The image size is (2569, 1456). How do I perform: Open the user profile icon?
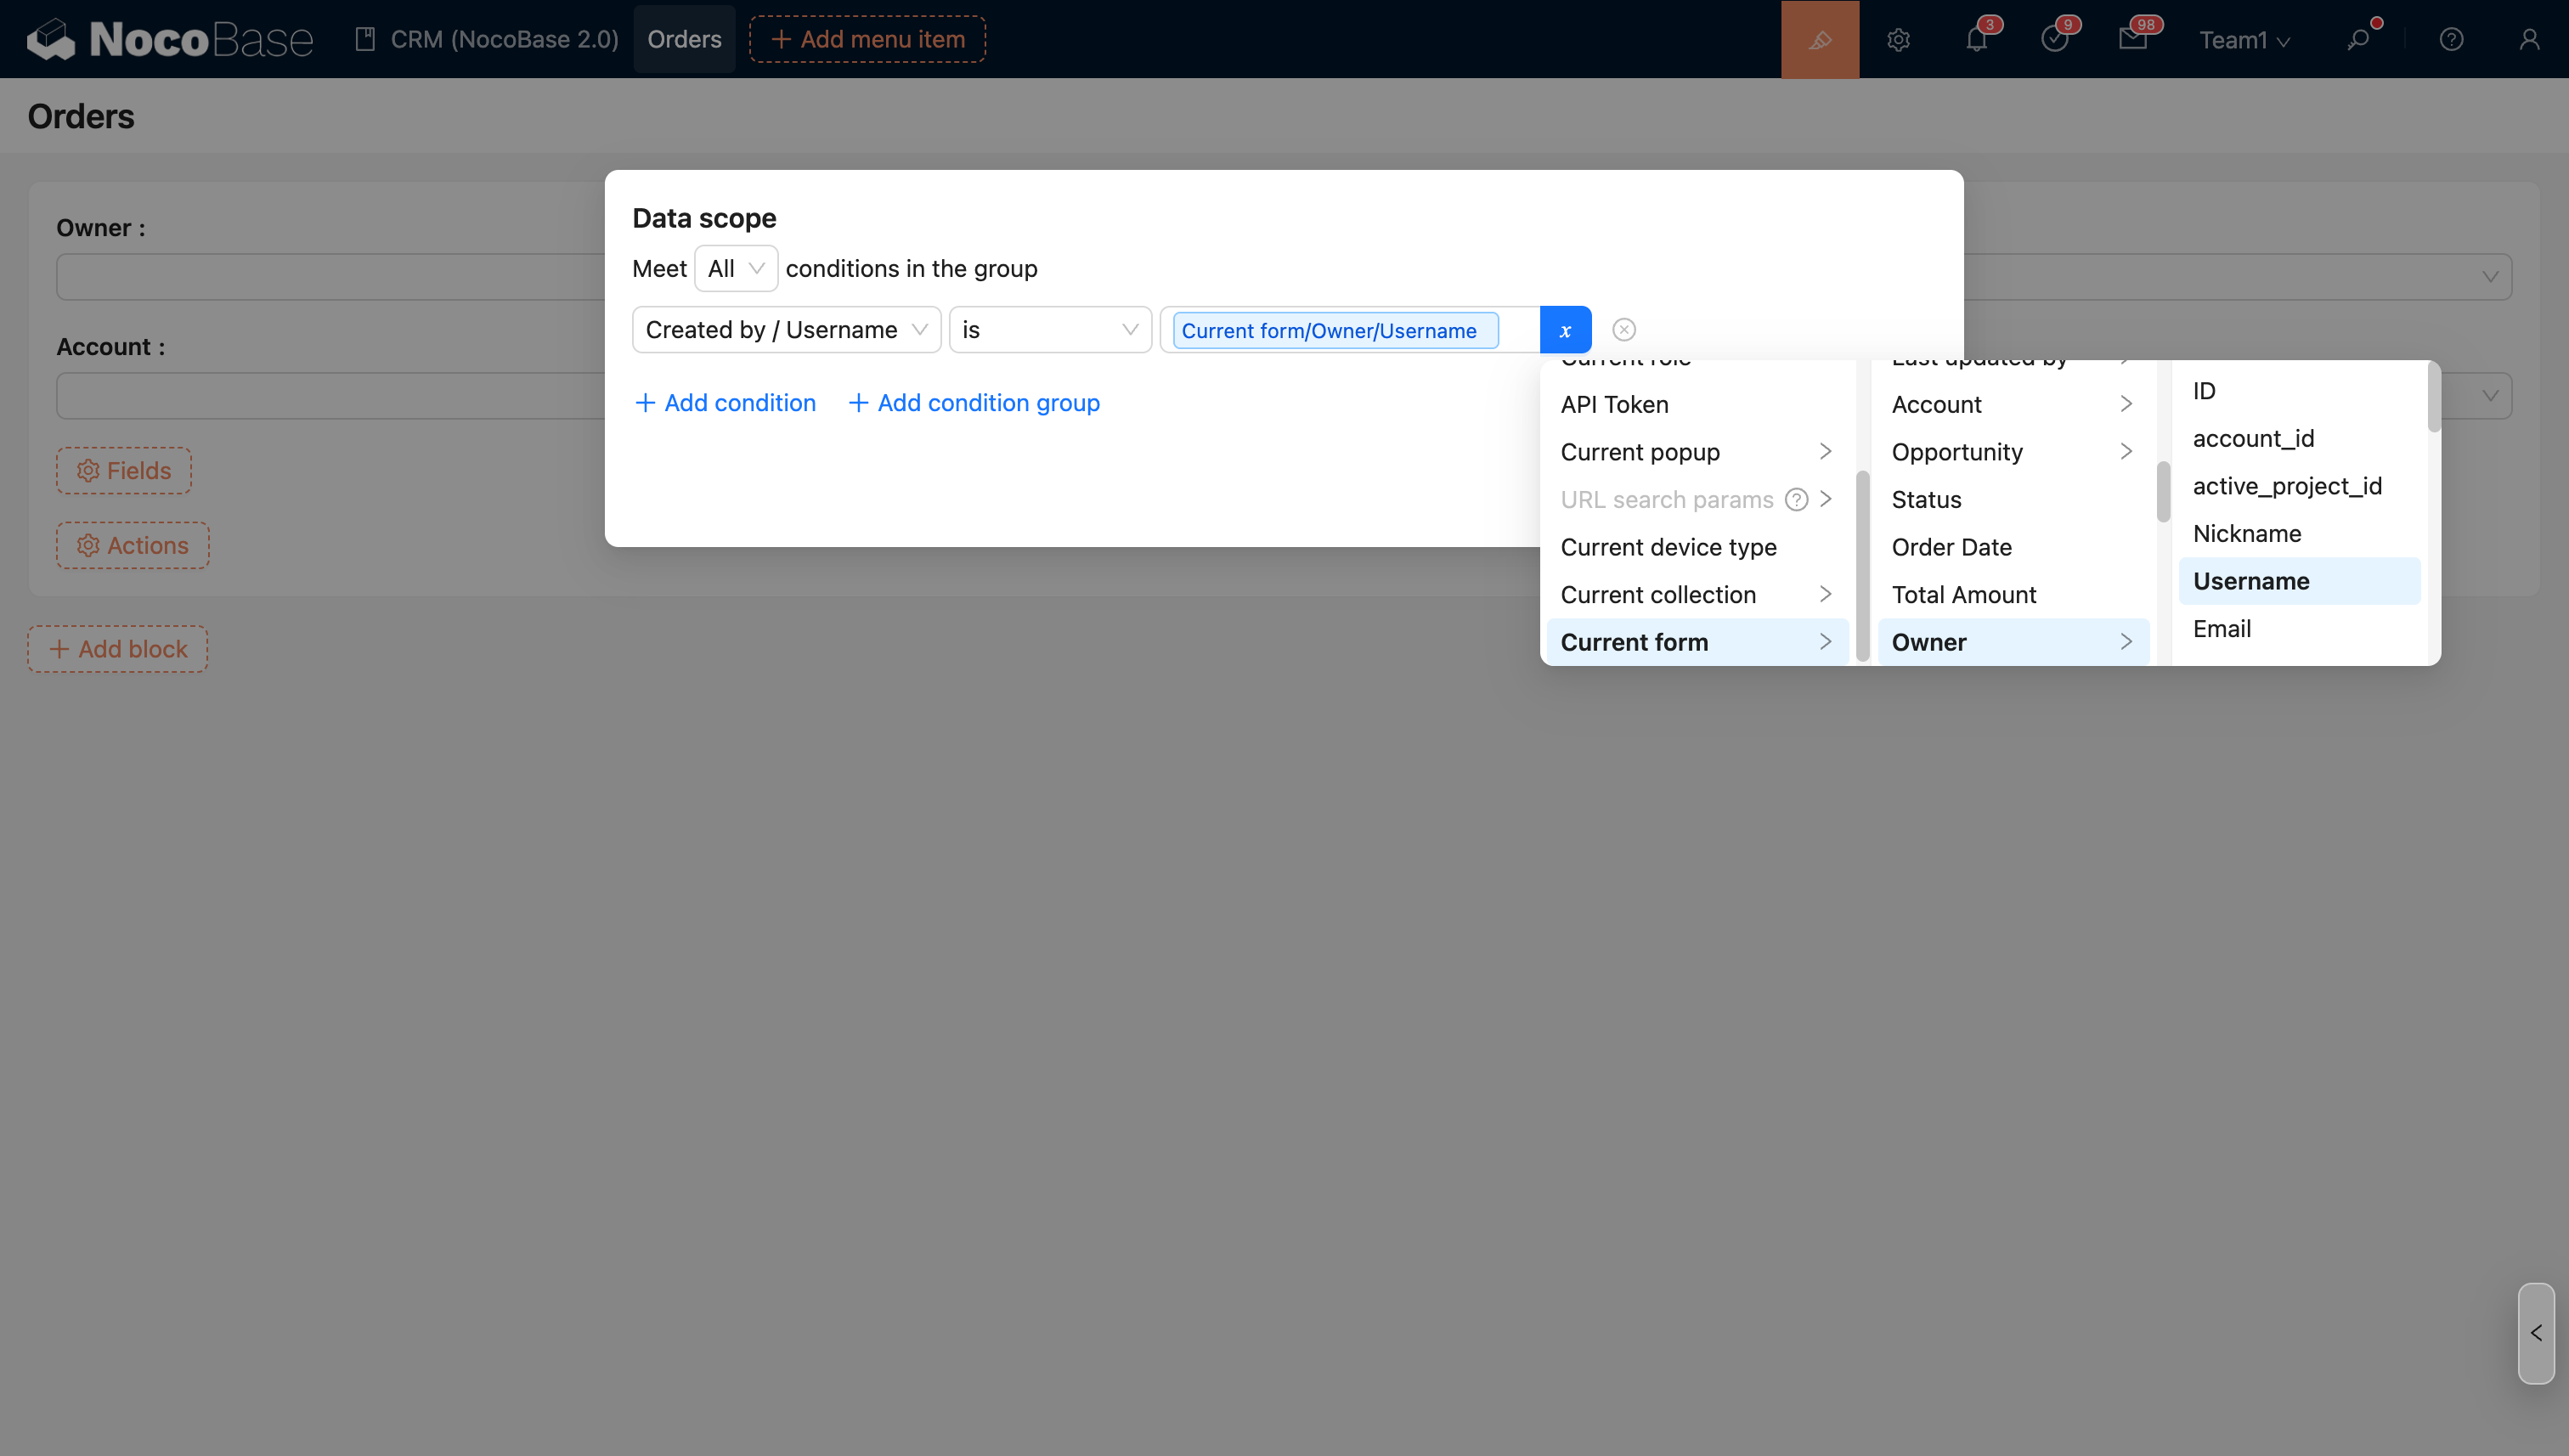tap(2529, 39)
